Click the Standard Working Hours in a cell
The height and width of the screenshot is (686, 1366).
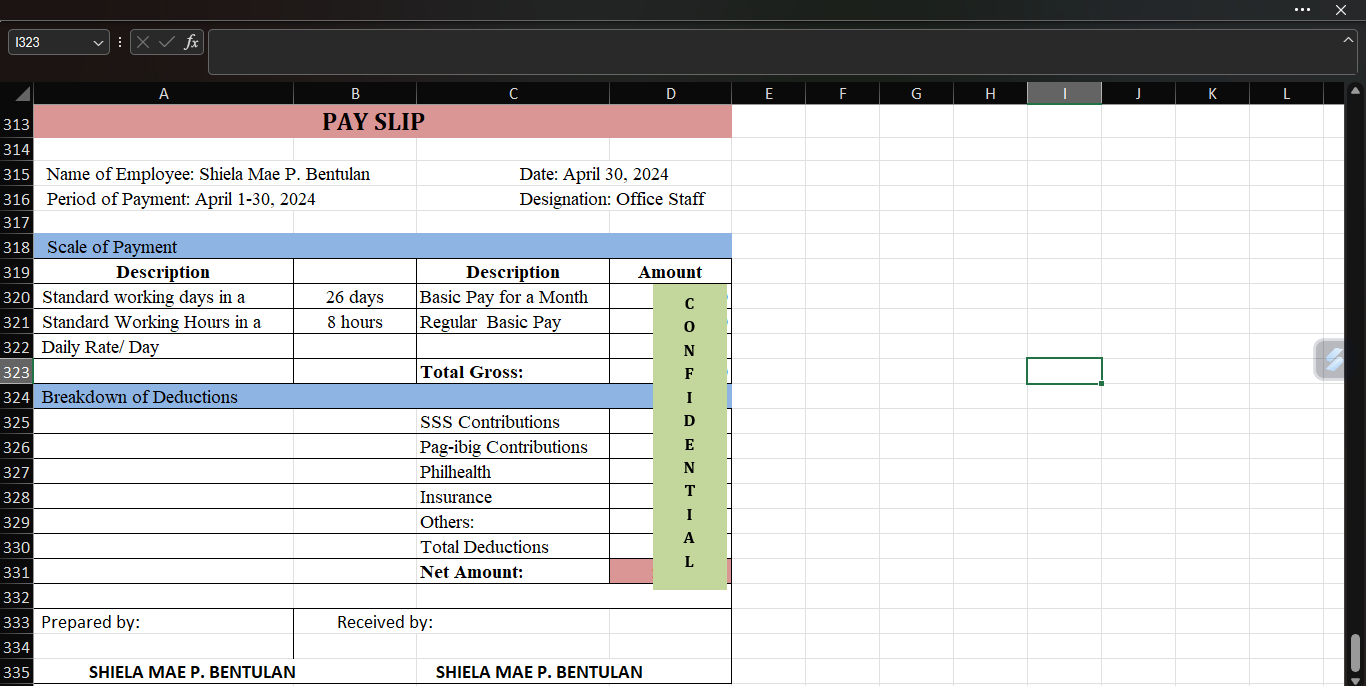pos(164,322)
